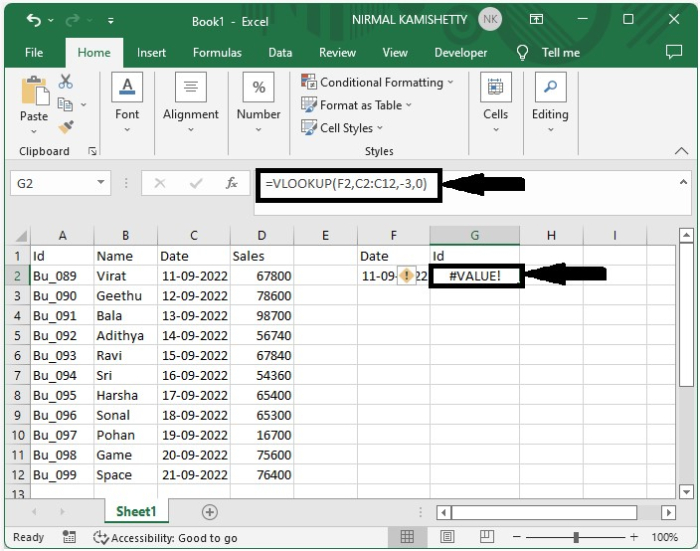700x551 pixels.
Task: Open the Name Box dropdown arrow
Action: pos(101,184)
